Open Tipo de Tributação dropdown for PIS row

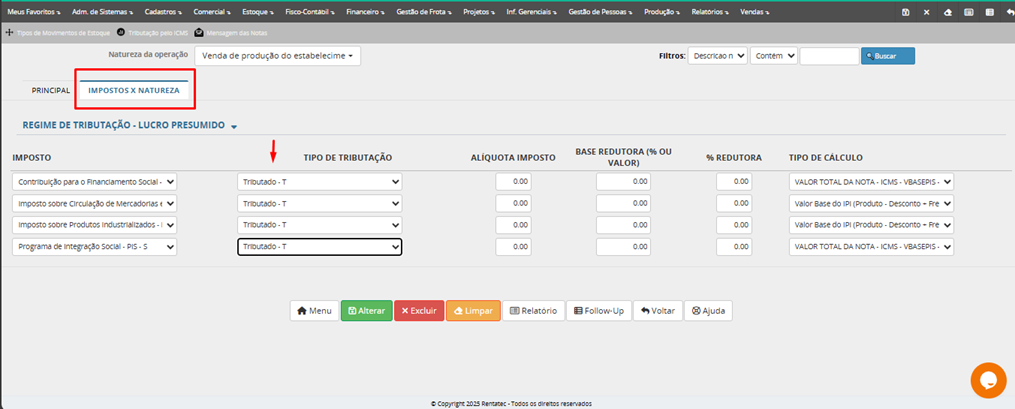coord(319,247)
